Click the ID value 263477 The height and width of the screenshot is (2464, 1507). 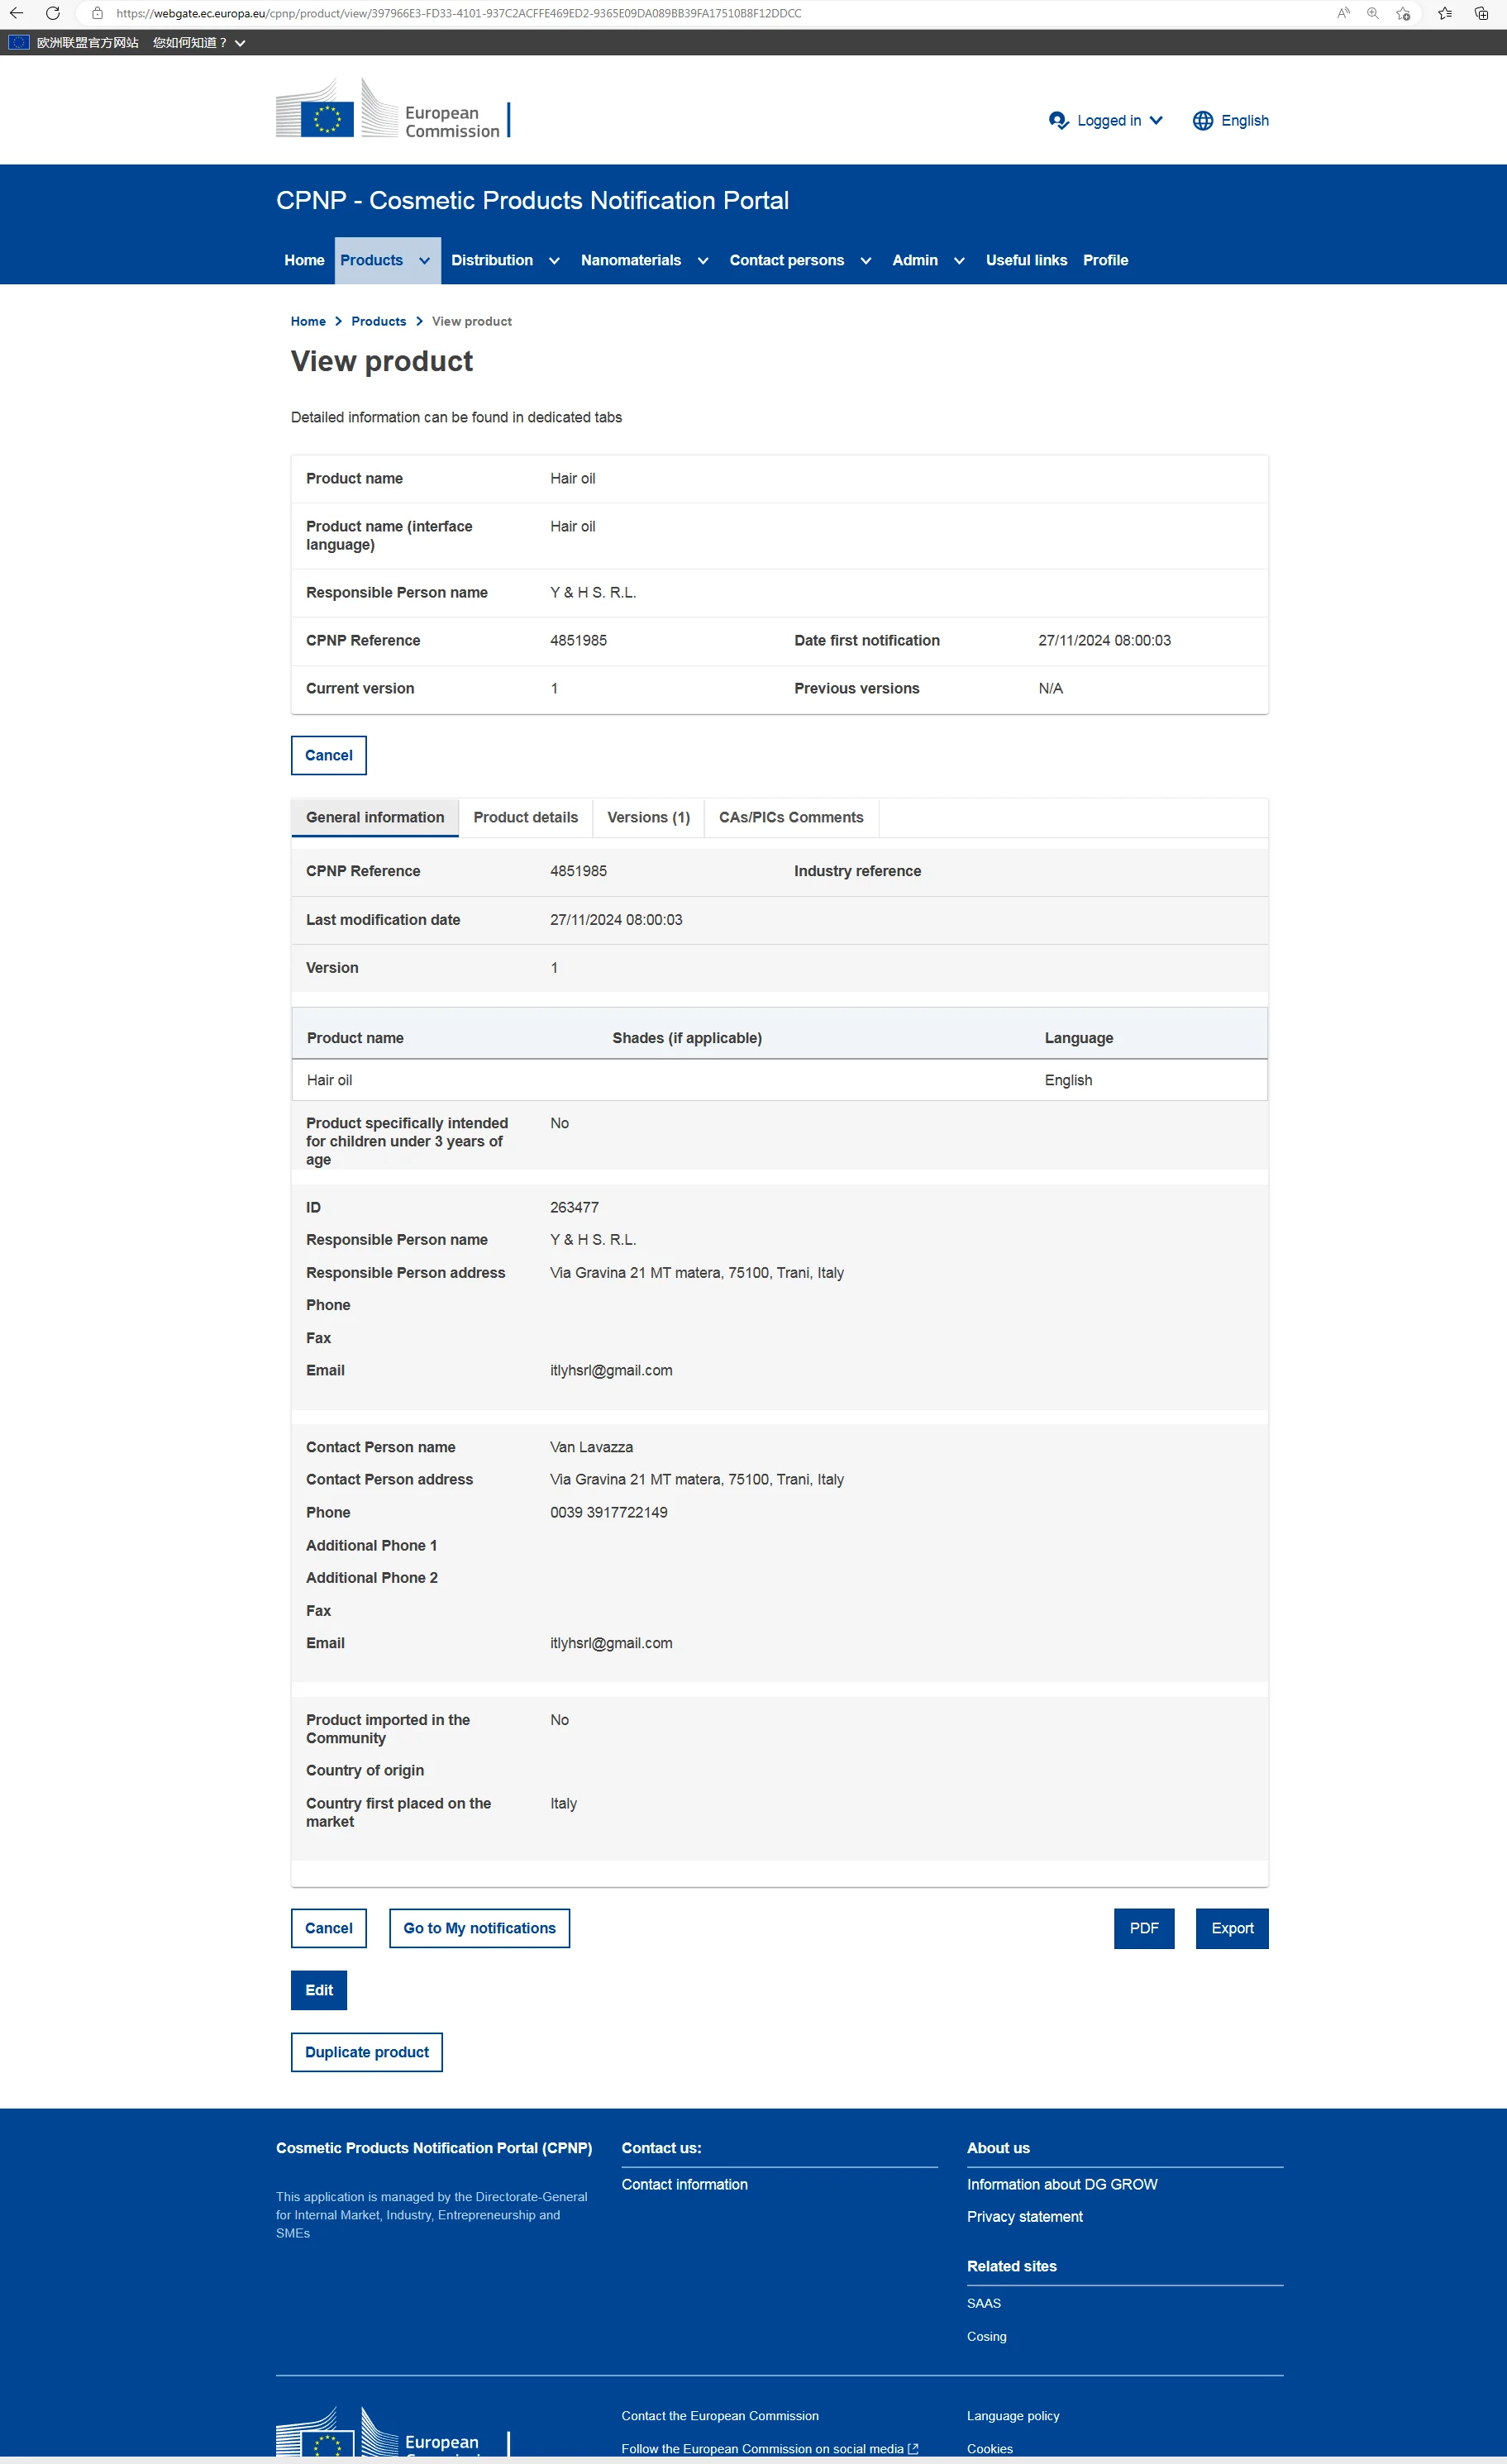pos(574,1207)
